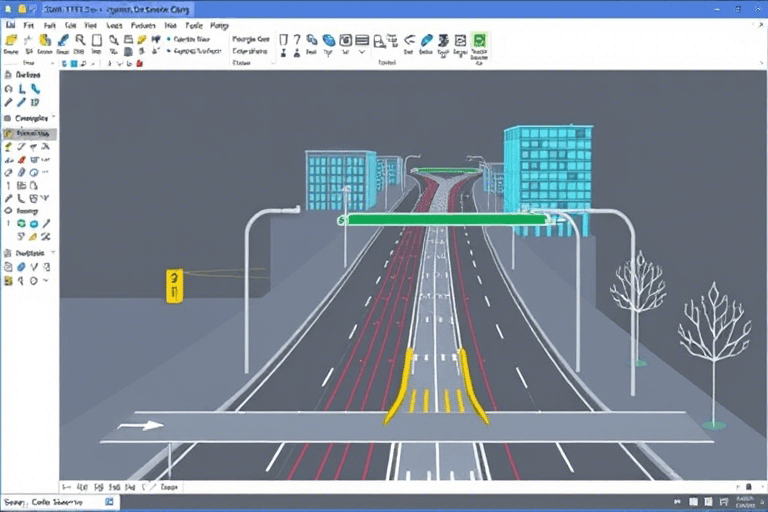Toggle the lower bullet option in the ribbon
Image resolution: width=768 pixels, height=512 pixels.
pos(167,50)
